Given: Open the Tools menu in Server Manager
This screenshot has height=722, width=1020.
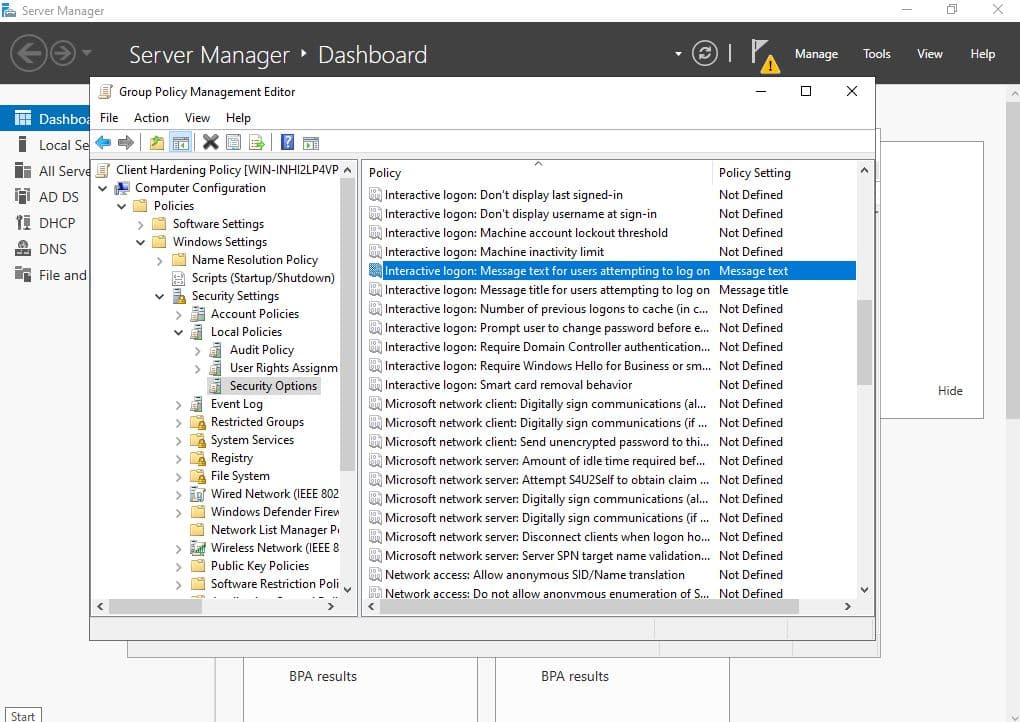Looking at the screenshot, I should coord(876,54).
